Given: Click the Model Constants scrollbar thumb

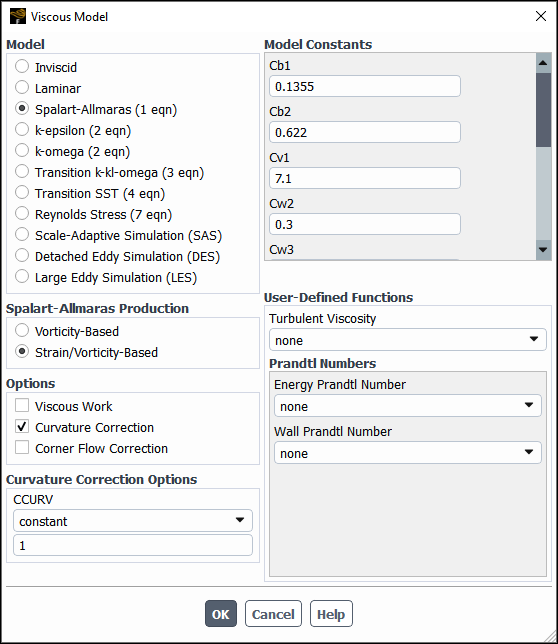Looking at the screenshot, I should (x=543, y=110).
